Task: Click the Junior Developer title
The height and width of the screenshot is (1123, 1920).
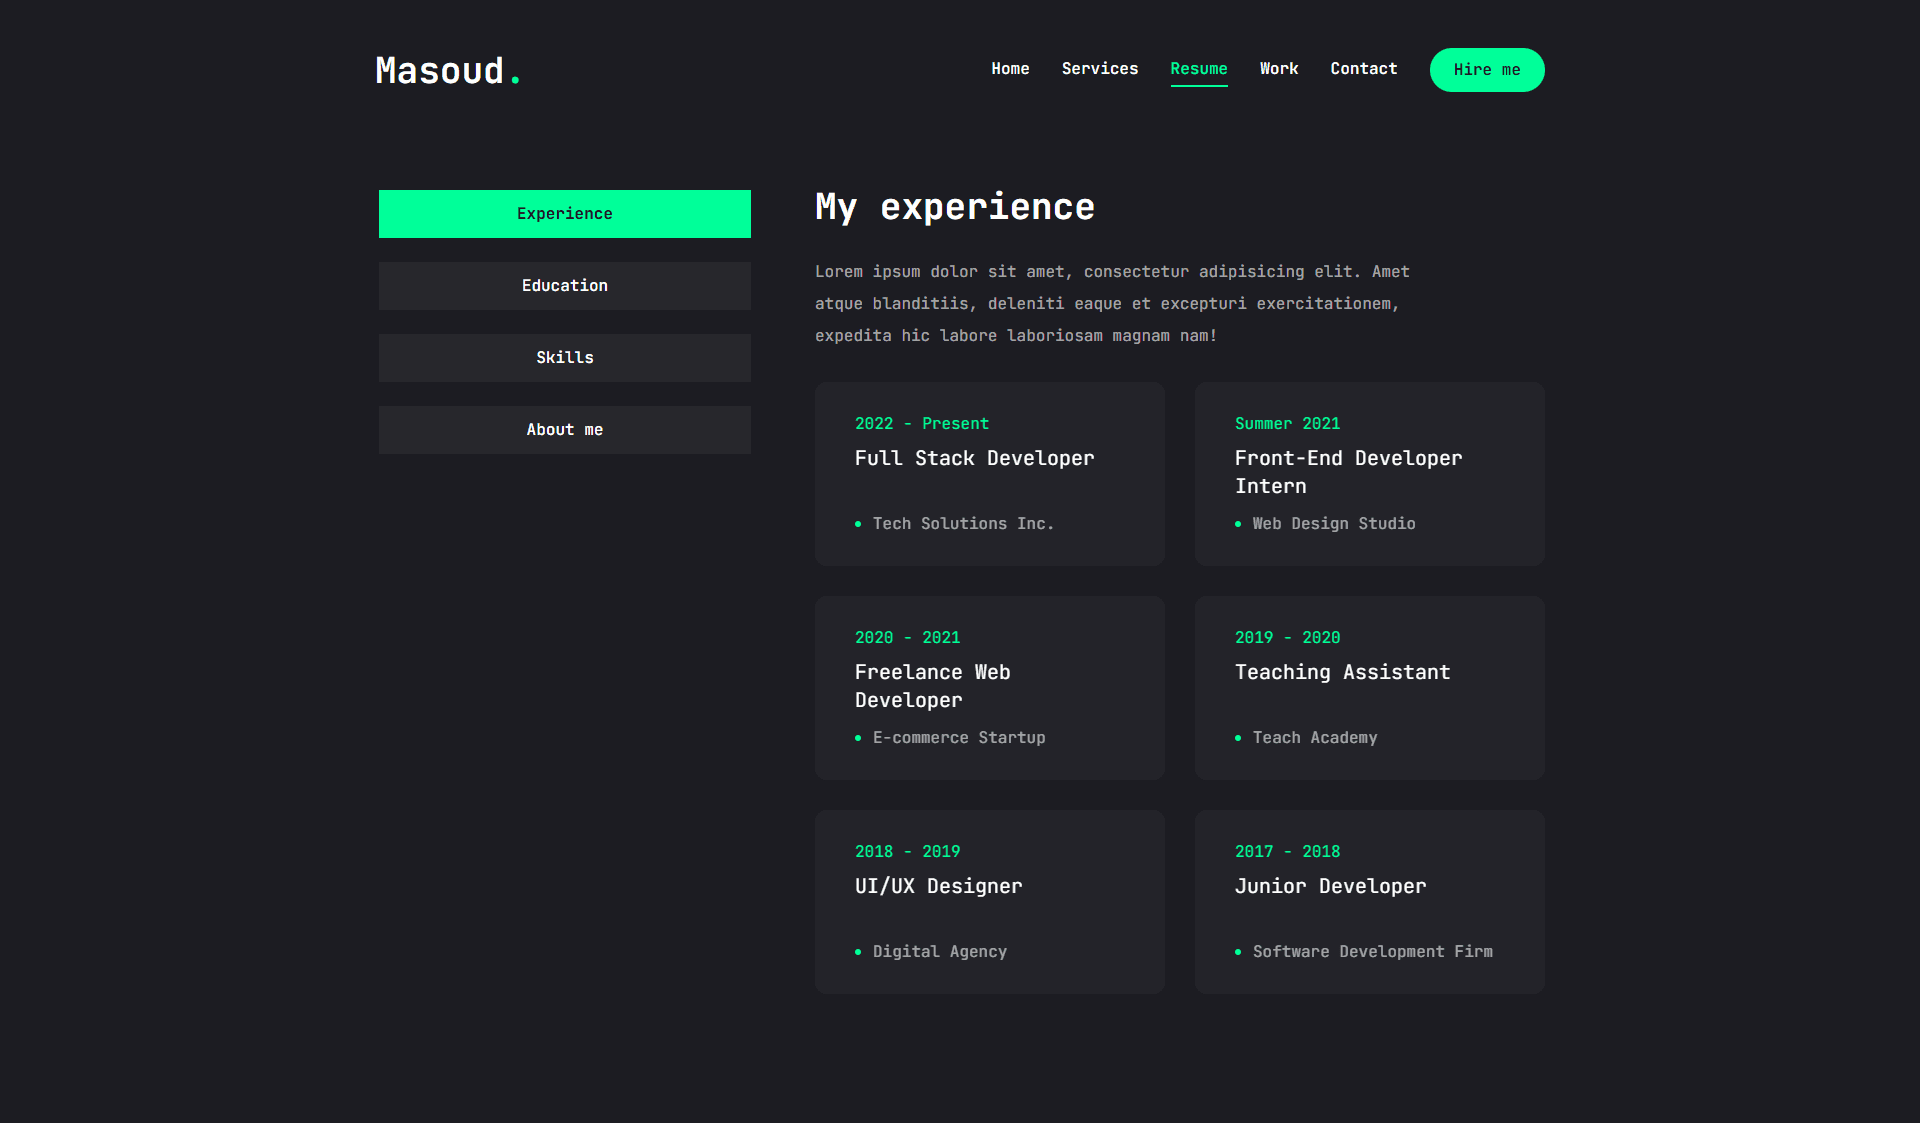Action: [1331, 886]
